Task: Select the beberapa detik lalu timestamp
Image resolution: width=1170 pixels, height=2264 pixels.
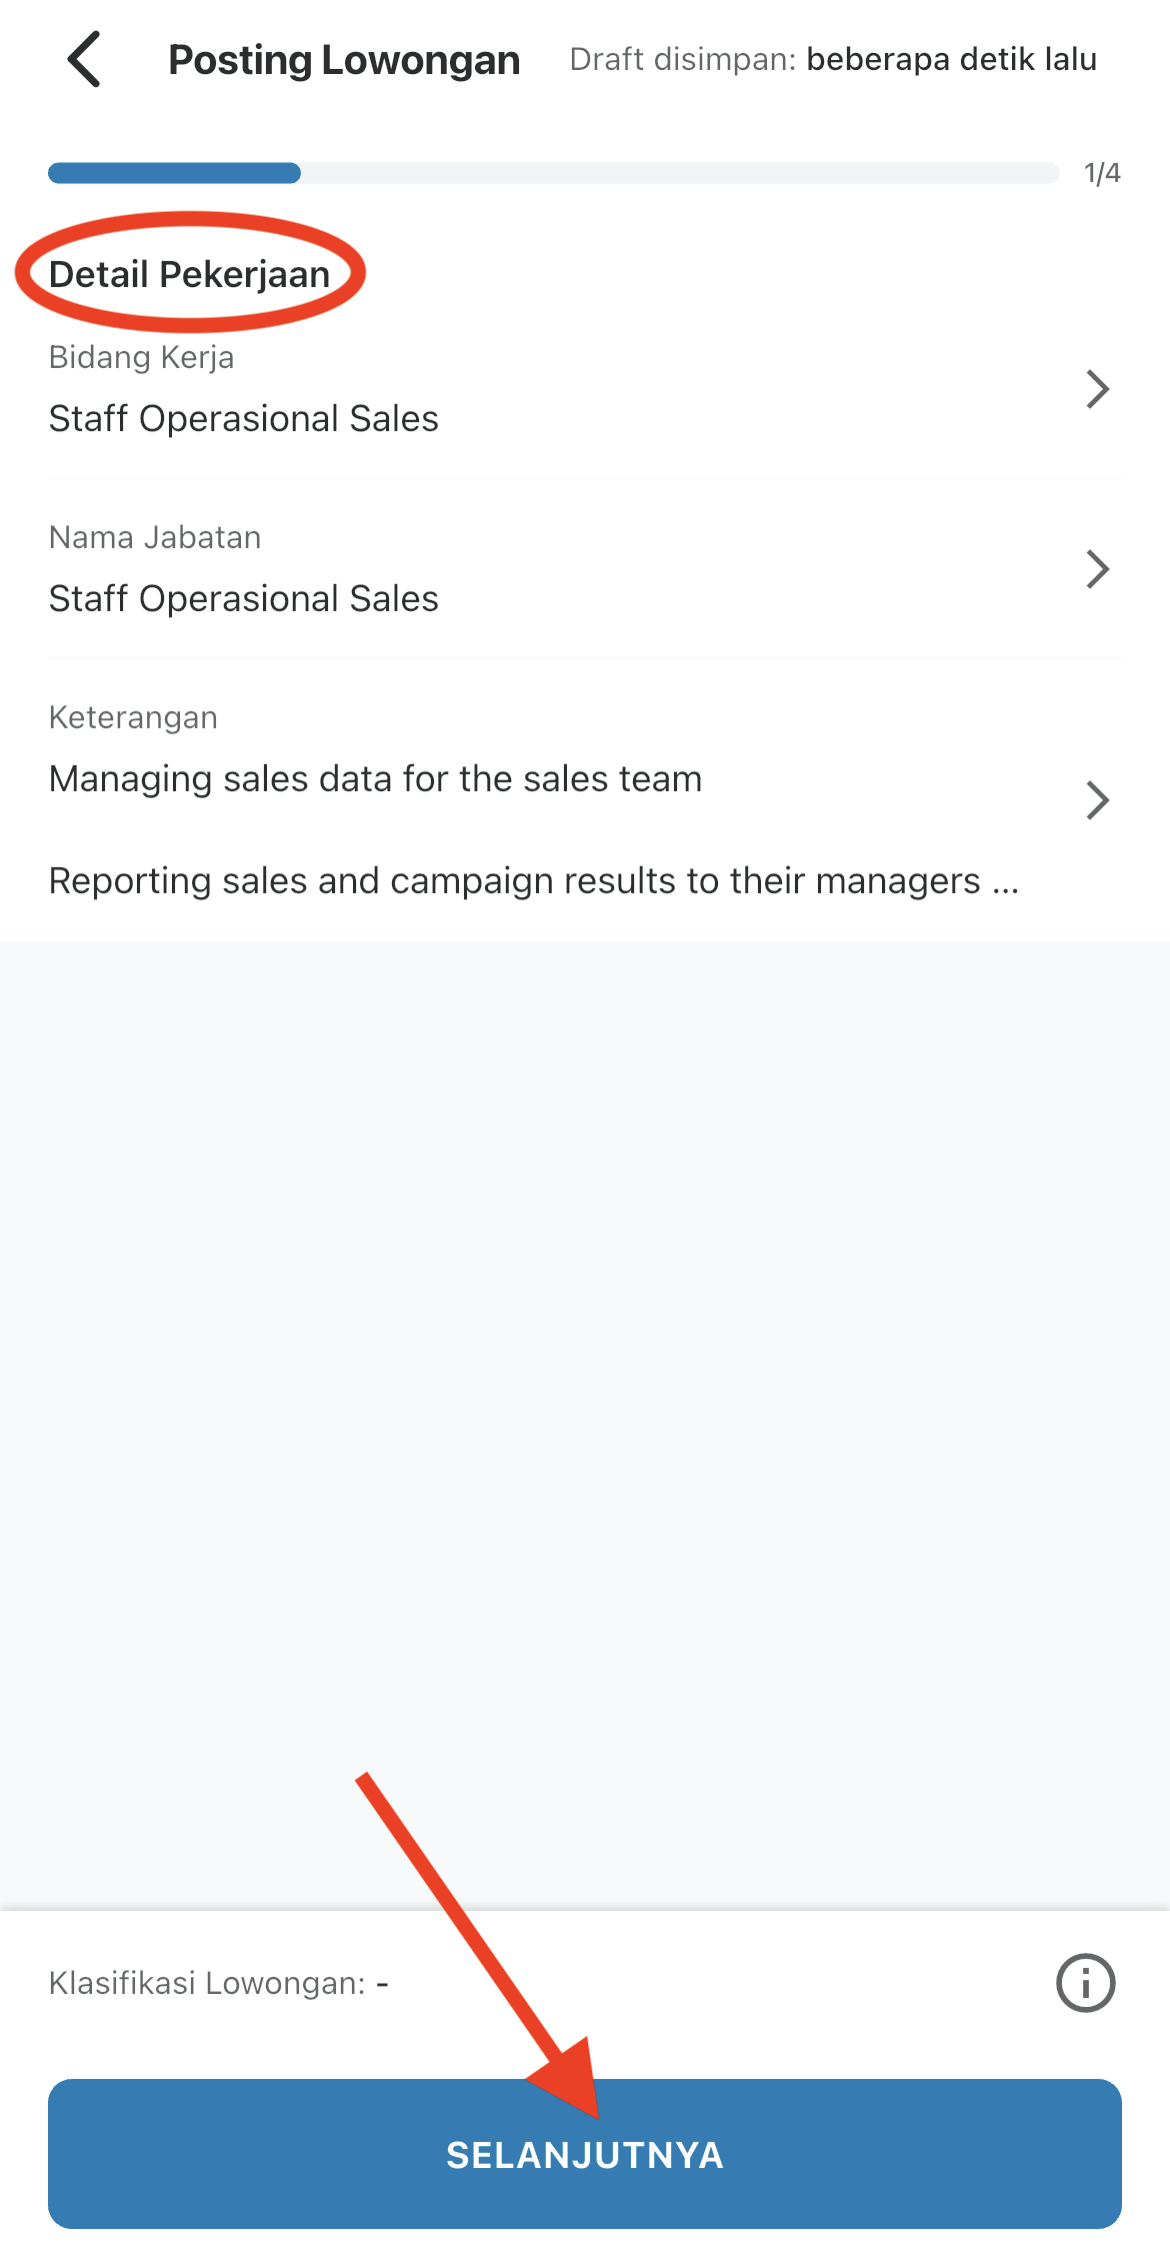Action: click(x=951, y=60)
